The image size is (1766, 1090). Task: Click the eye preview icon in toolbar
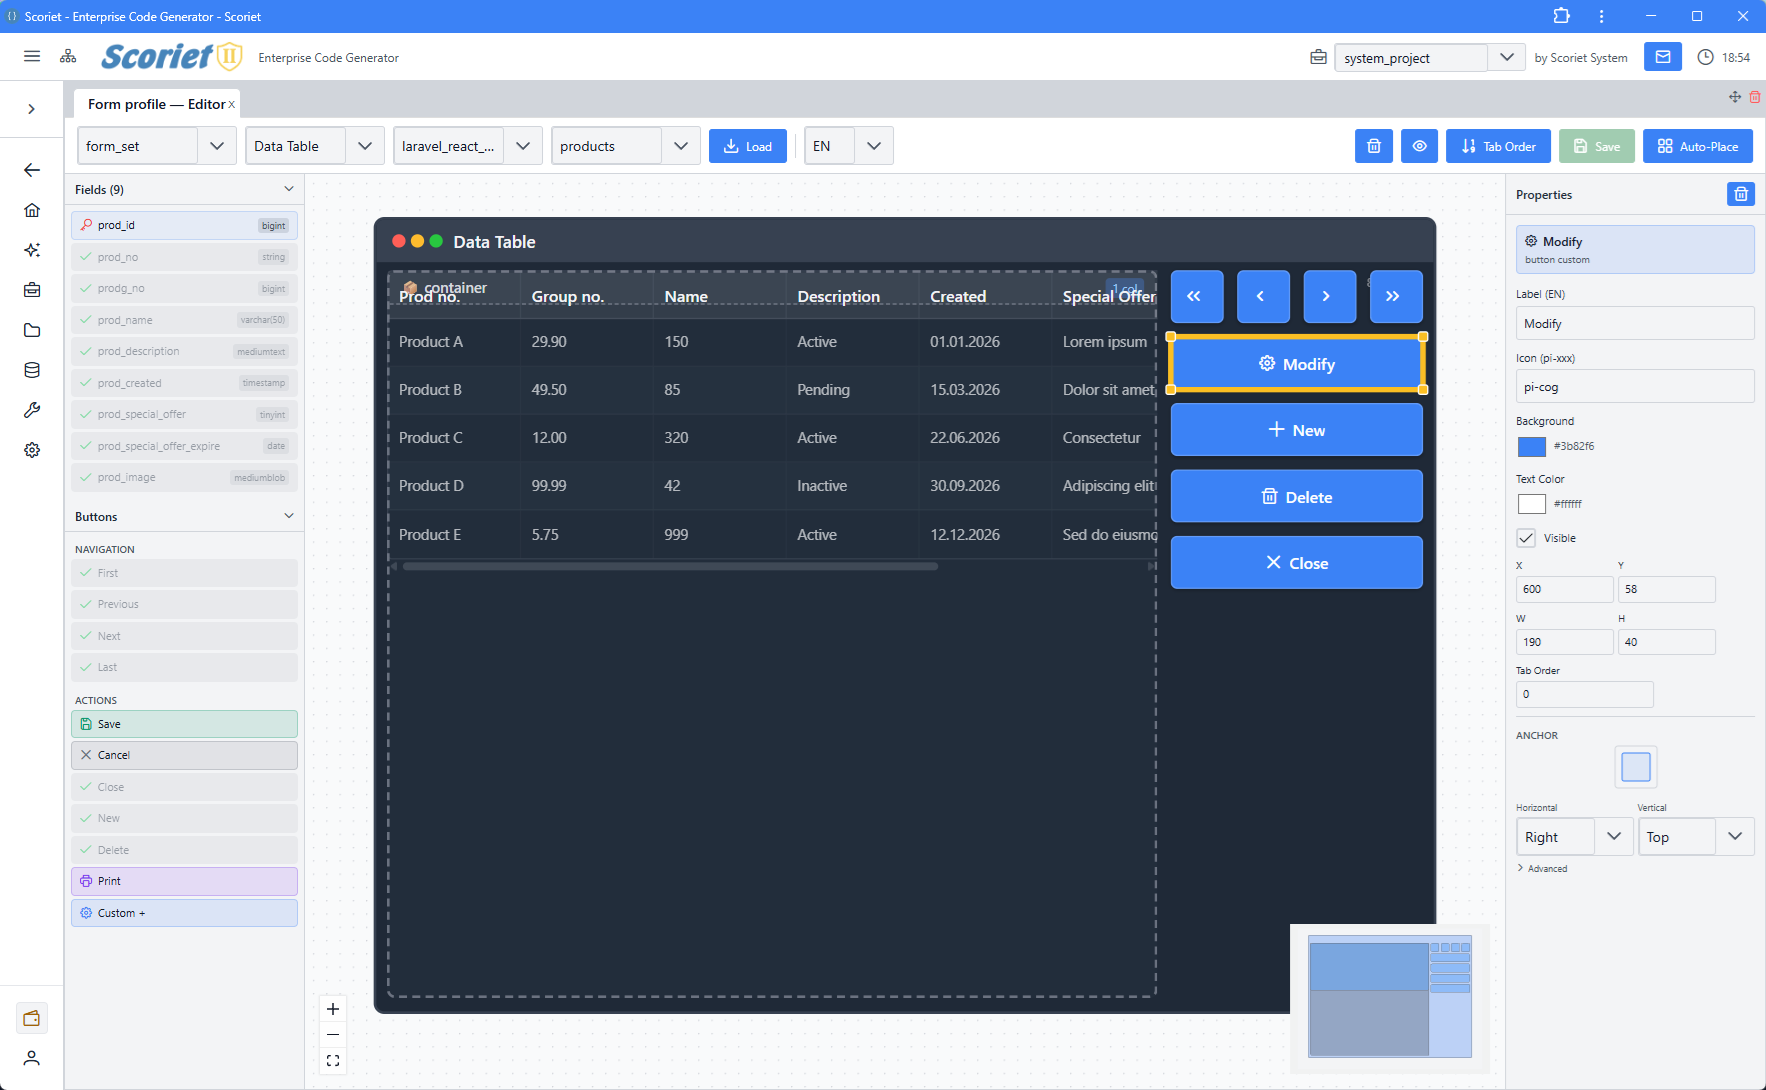pyautogui.click(x=1419, y=146)
